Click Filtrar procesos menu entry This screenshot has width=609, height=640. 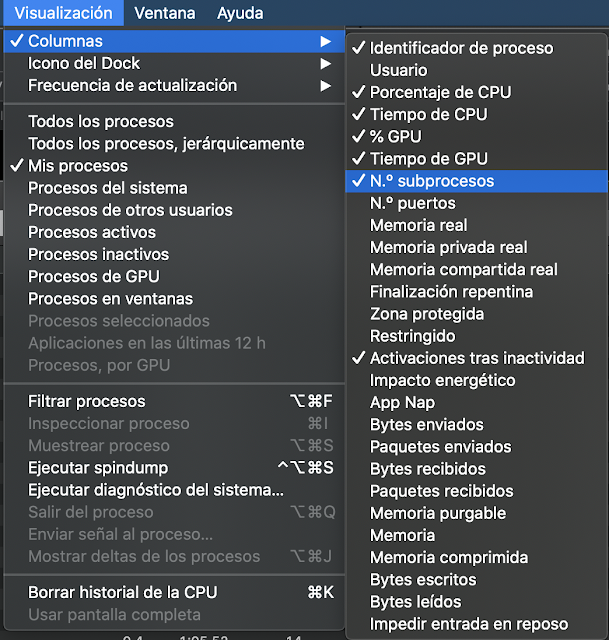click(x=87, y=402)
